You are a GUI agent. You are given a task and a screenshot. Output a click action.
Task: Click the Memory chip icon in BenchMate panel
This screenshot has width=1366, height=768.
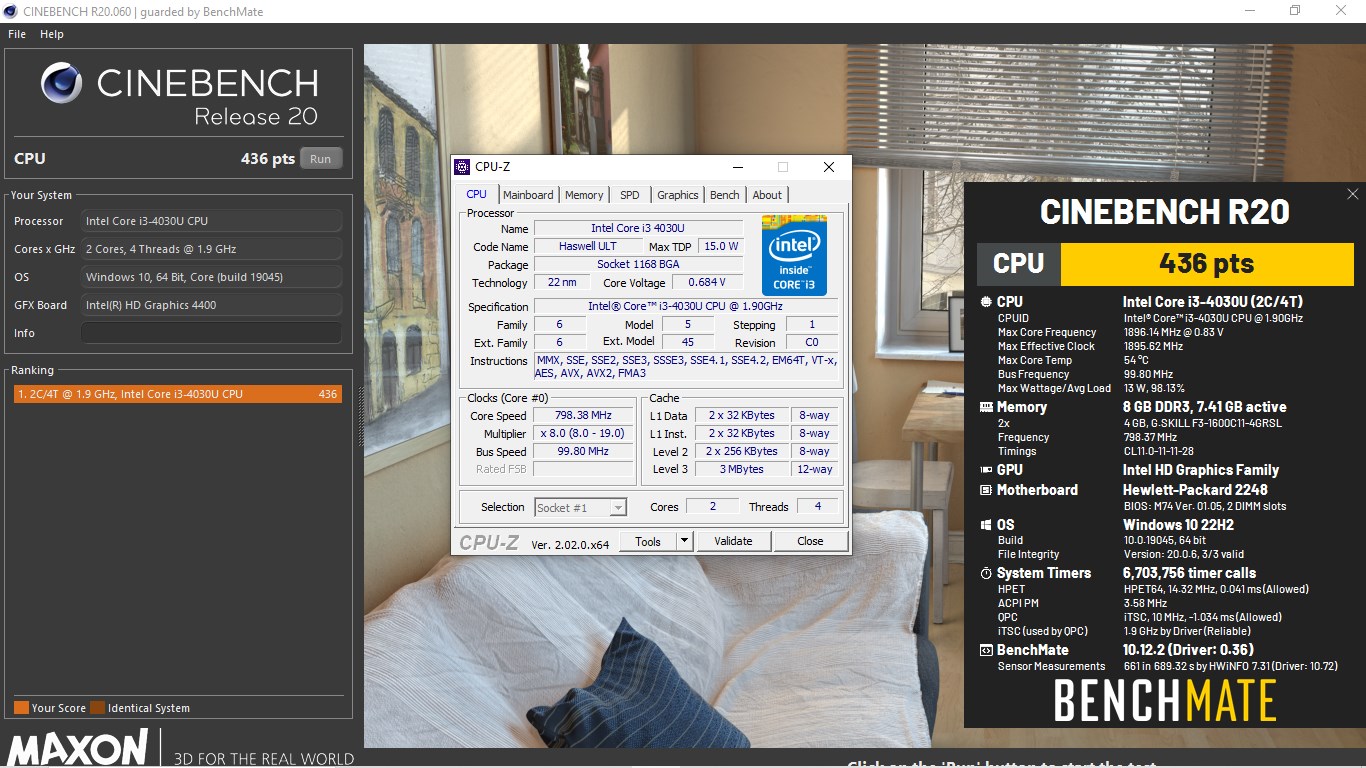(986, 407)
